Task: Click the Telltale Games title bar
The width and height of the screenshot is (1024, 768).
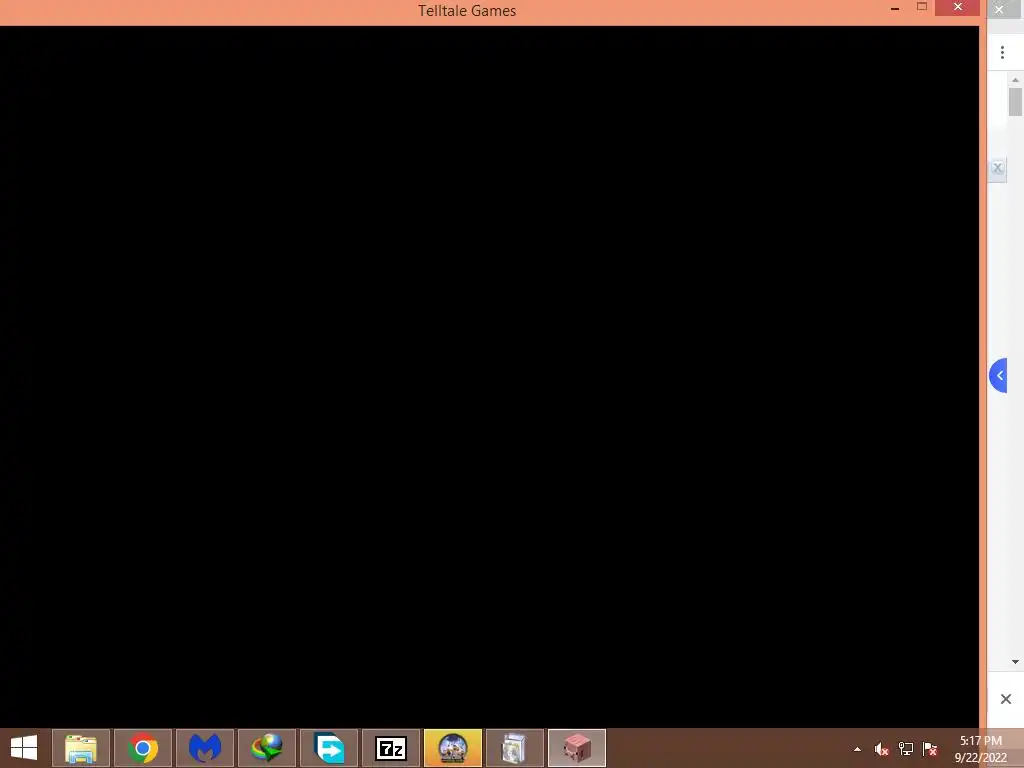Action: [467, 10]
